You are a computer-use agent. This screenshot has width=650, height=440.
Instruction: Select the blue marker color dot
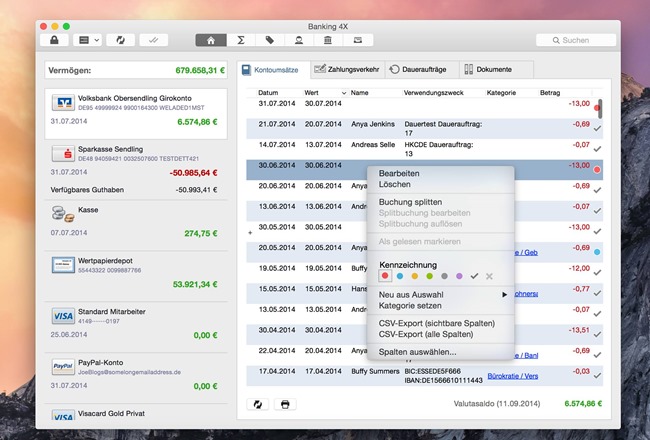[400, 275]
